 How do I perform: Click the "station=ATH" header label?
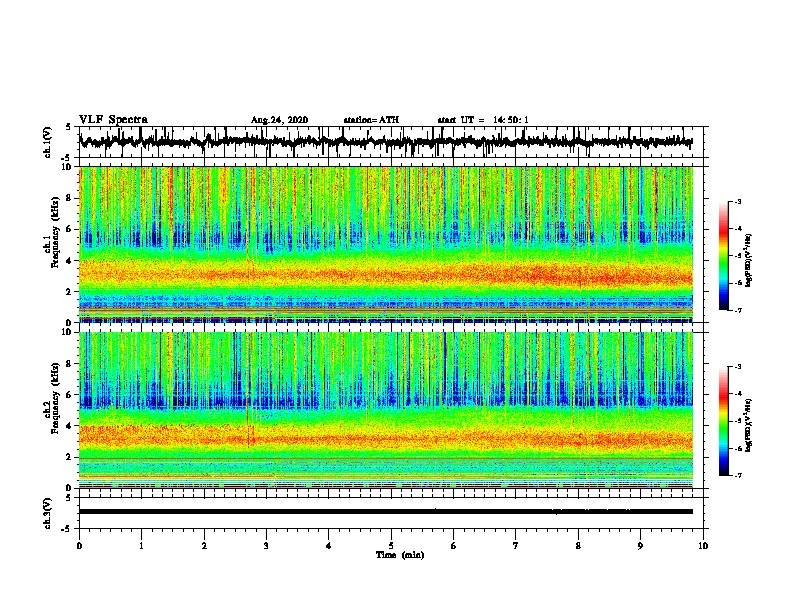[371, 120]
